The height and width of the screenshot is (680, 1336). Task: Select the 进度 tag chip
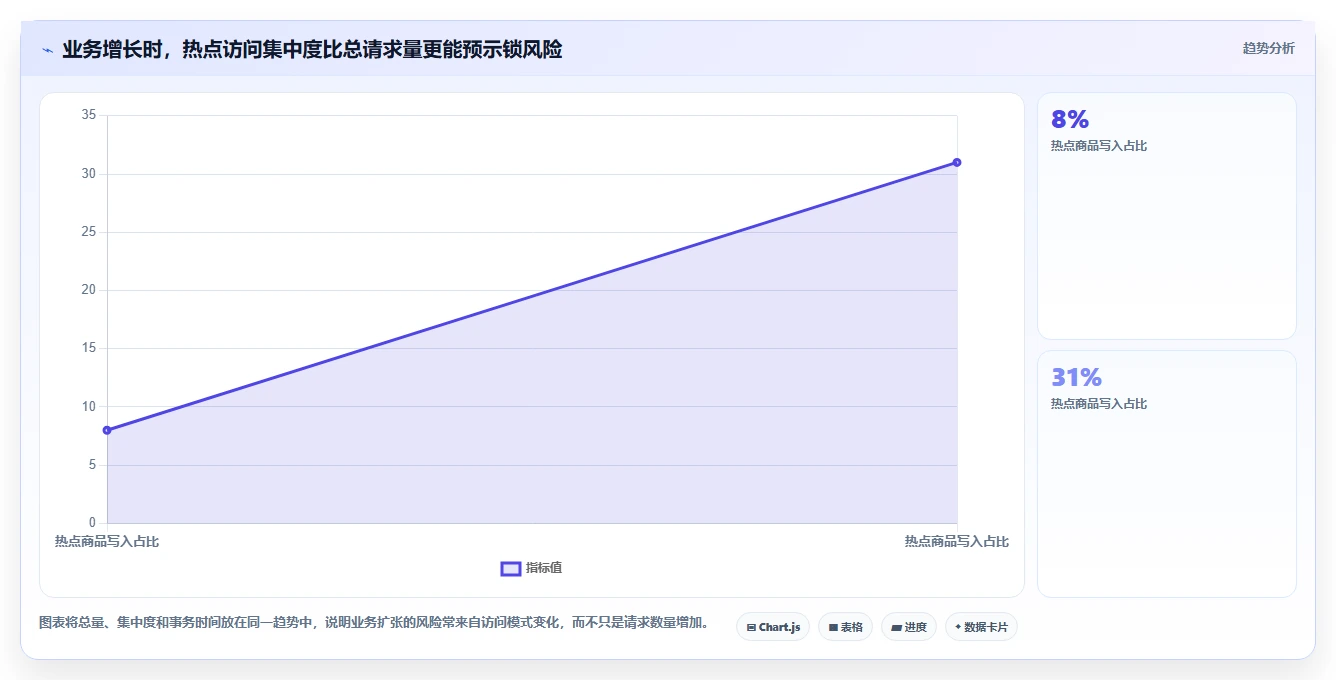(x=909, y=627)
